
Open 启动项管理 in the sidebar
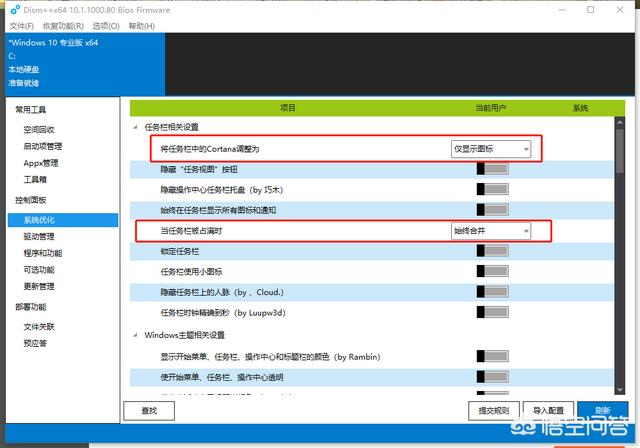coord(42,146)
